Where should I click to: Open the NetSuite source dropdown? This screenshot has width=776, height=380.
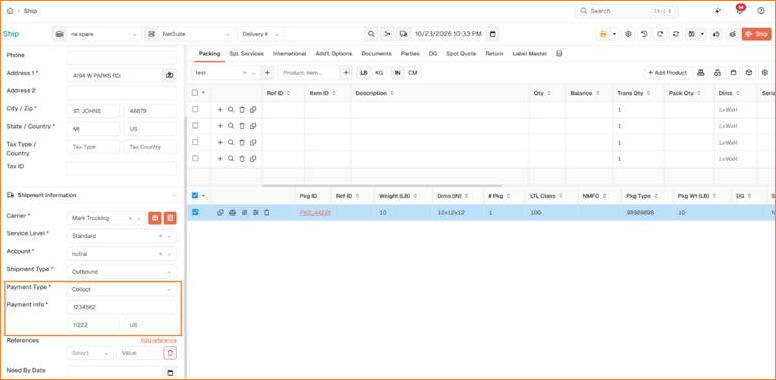pos(195,34)
